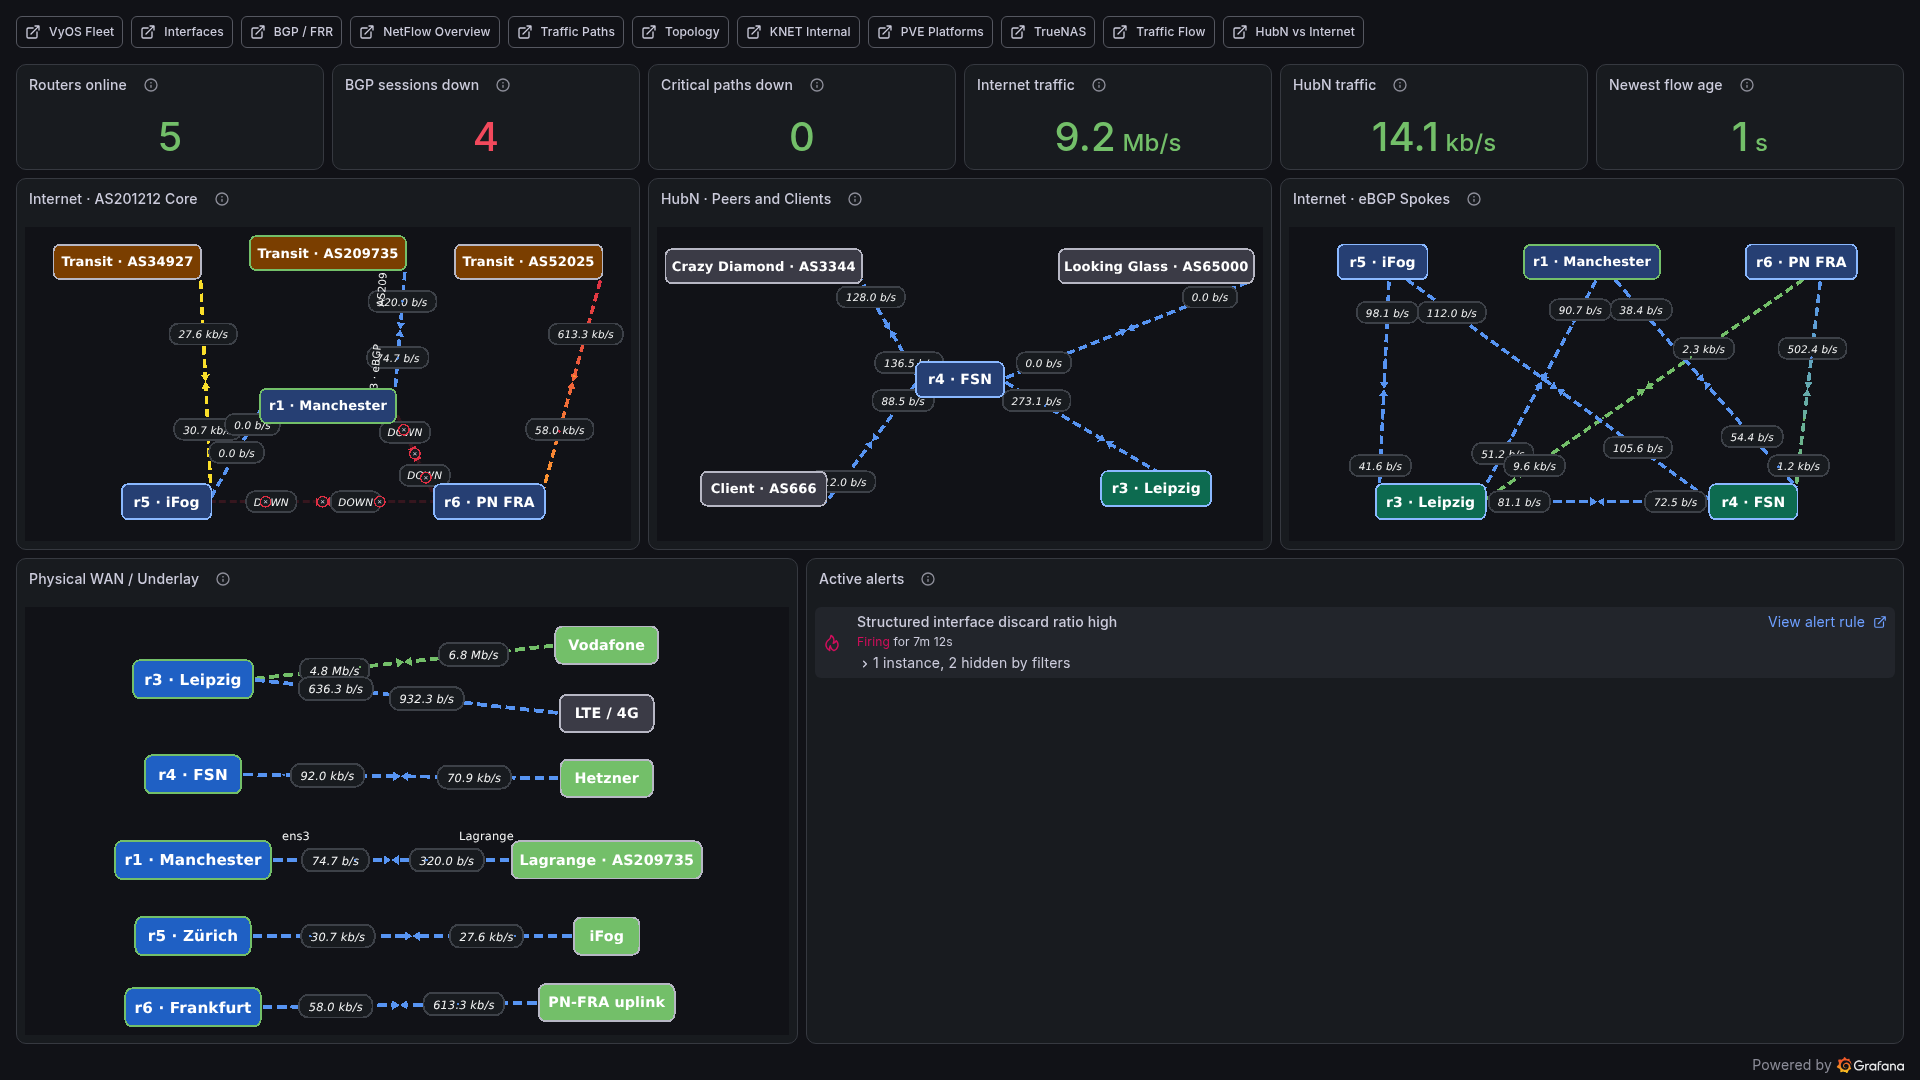Show info for Internet eBGP Spokes panel
1920x1080 pixels.
tap(1474, 199)
